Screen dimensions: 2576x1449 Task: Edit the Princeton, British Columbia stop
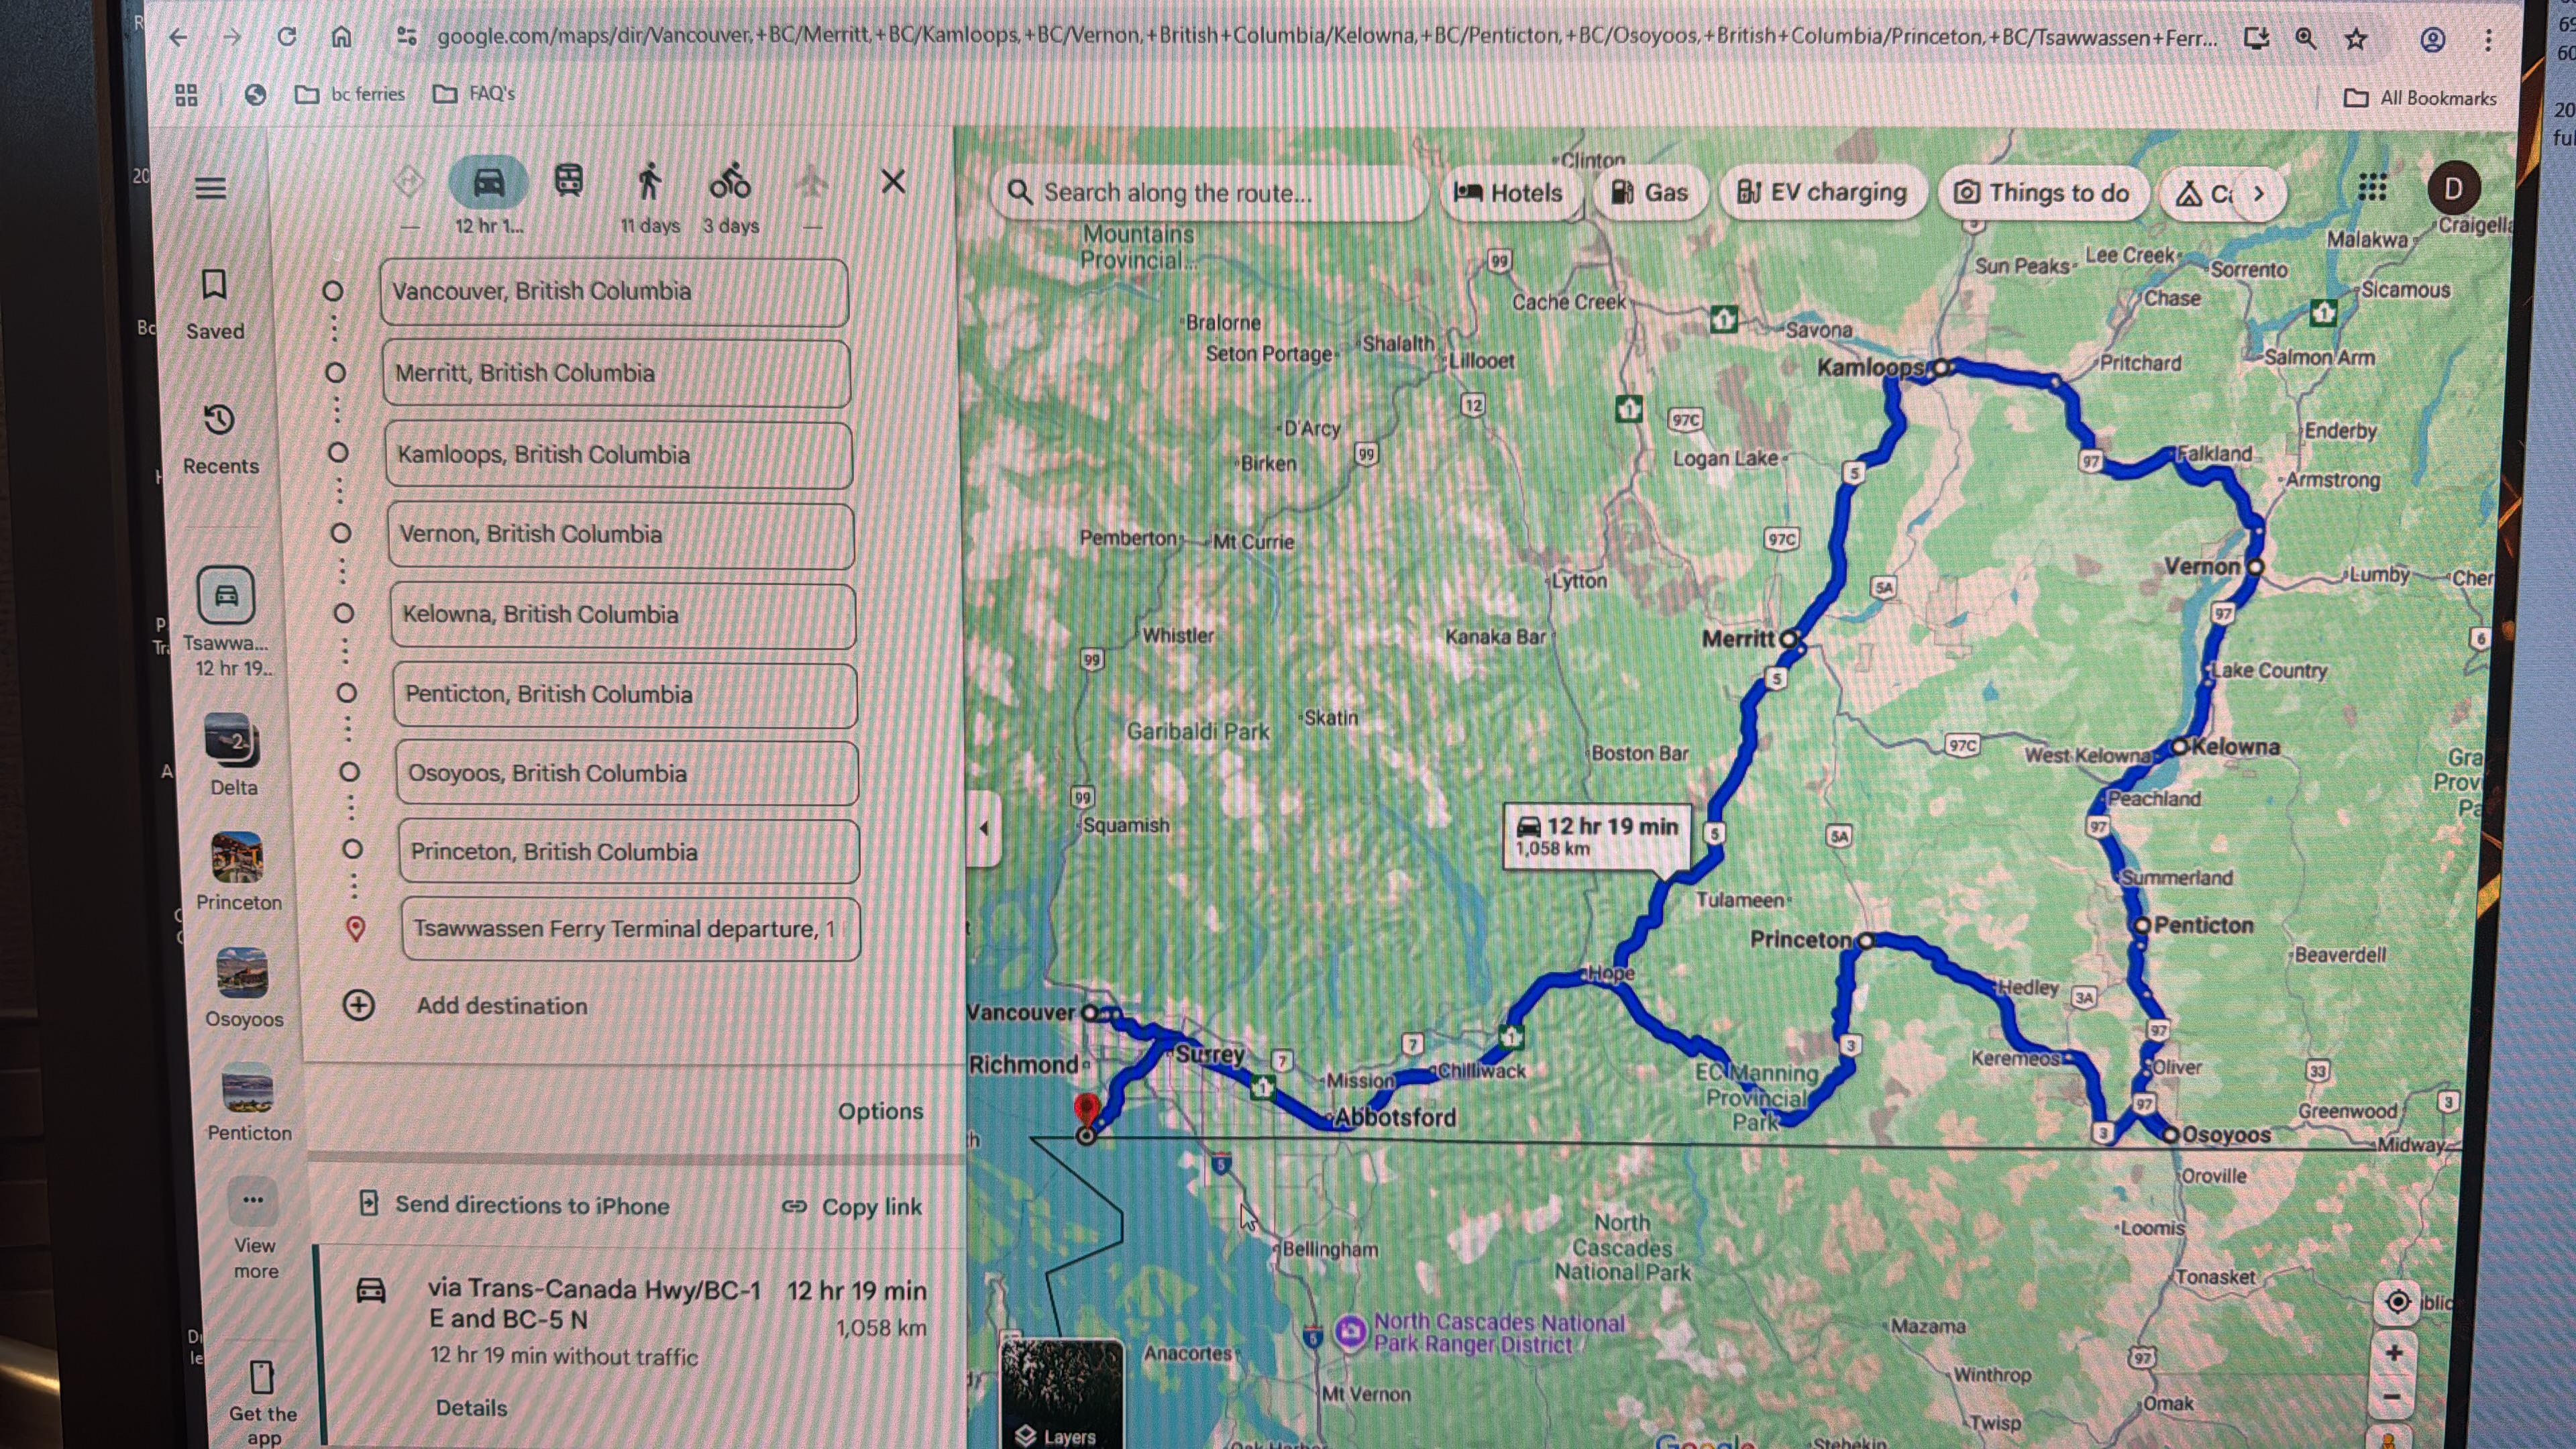pyautogui.click(x=629, y=852)
